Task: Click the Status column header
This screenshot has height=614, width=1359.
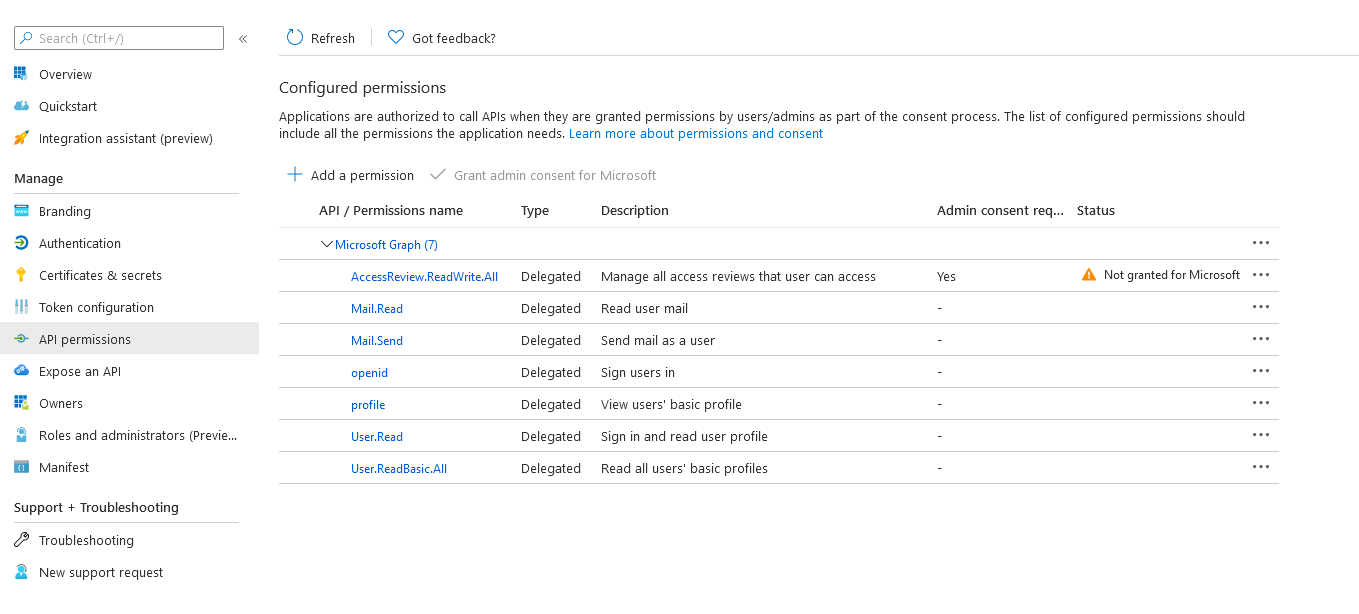Action: (1096, 210)
